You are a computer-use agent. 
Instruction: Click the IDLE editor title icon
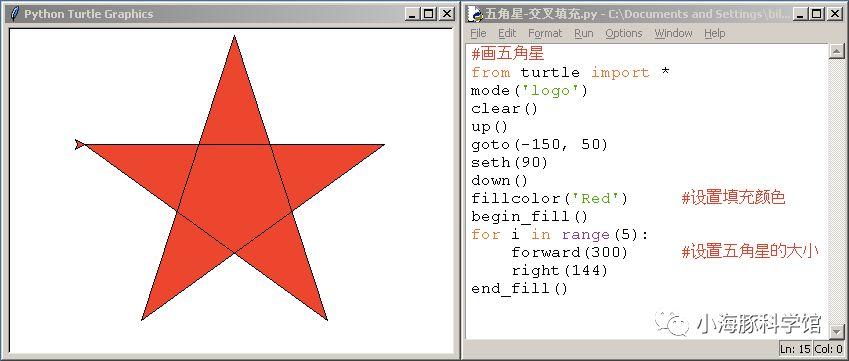(476, 14)
